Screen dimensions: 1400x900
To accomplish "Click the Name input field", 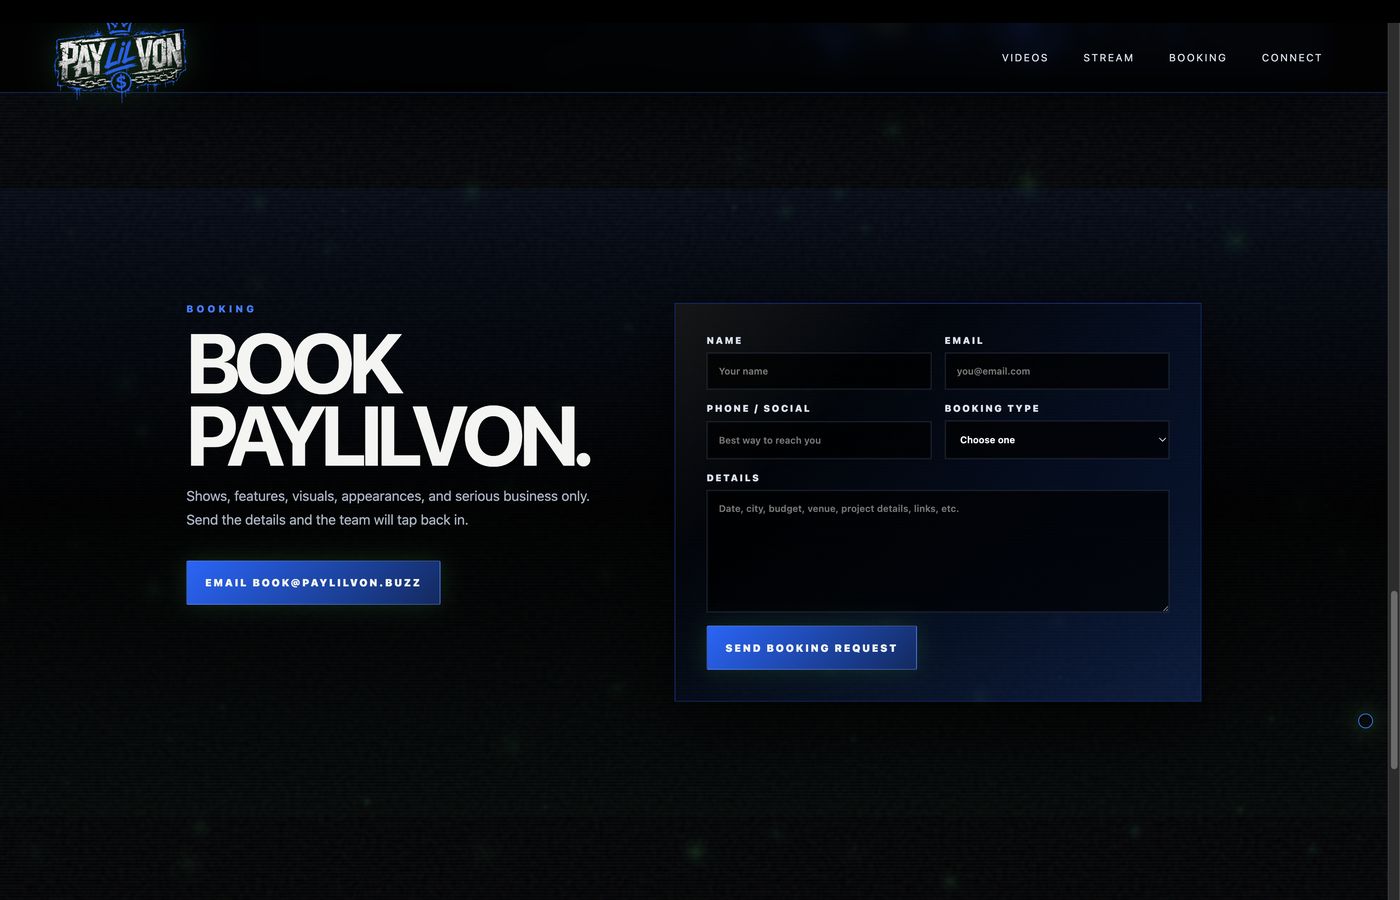I will 818,371.
